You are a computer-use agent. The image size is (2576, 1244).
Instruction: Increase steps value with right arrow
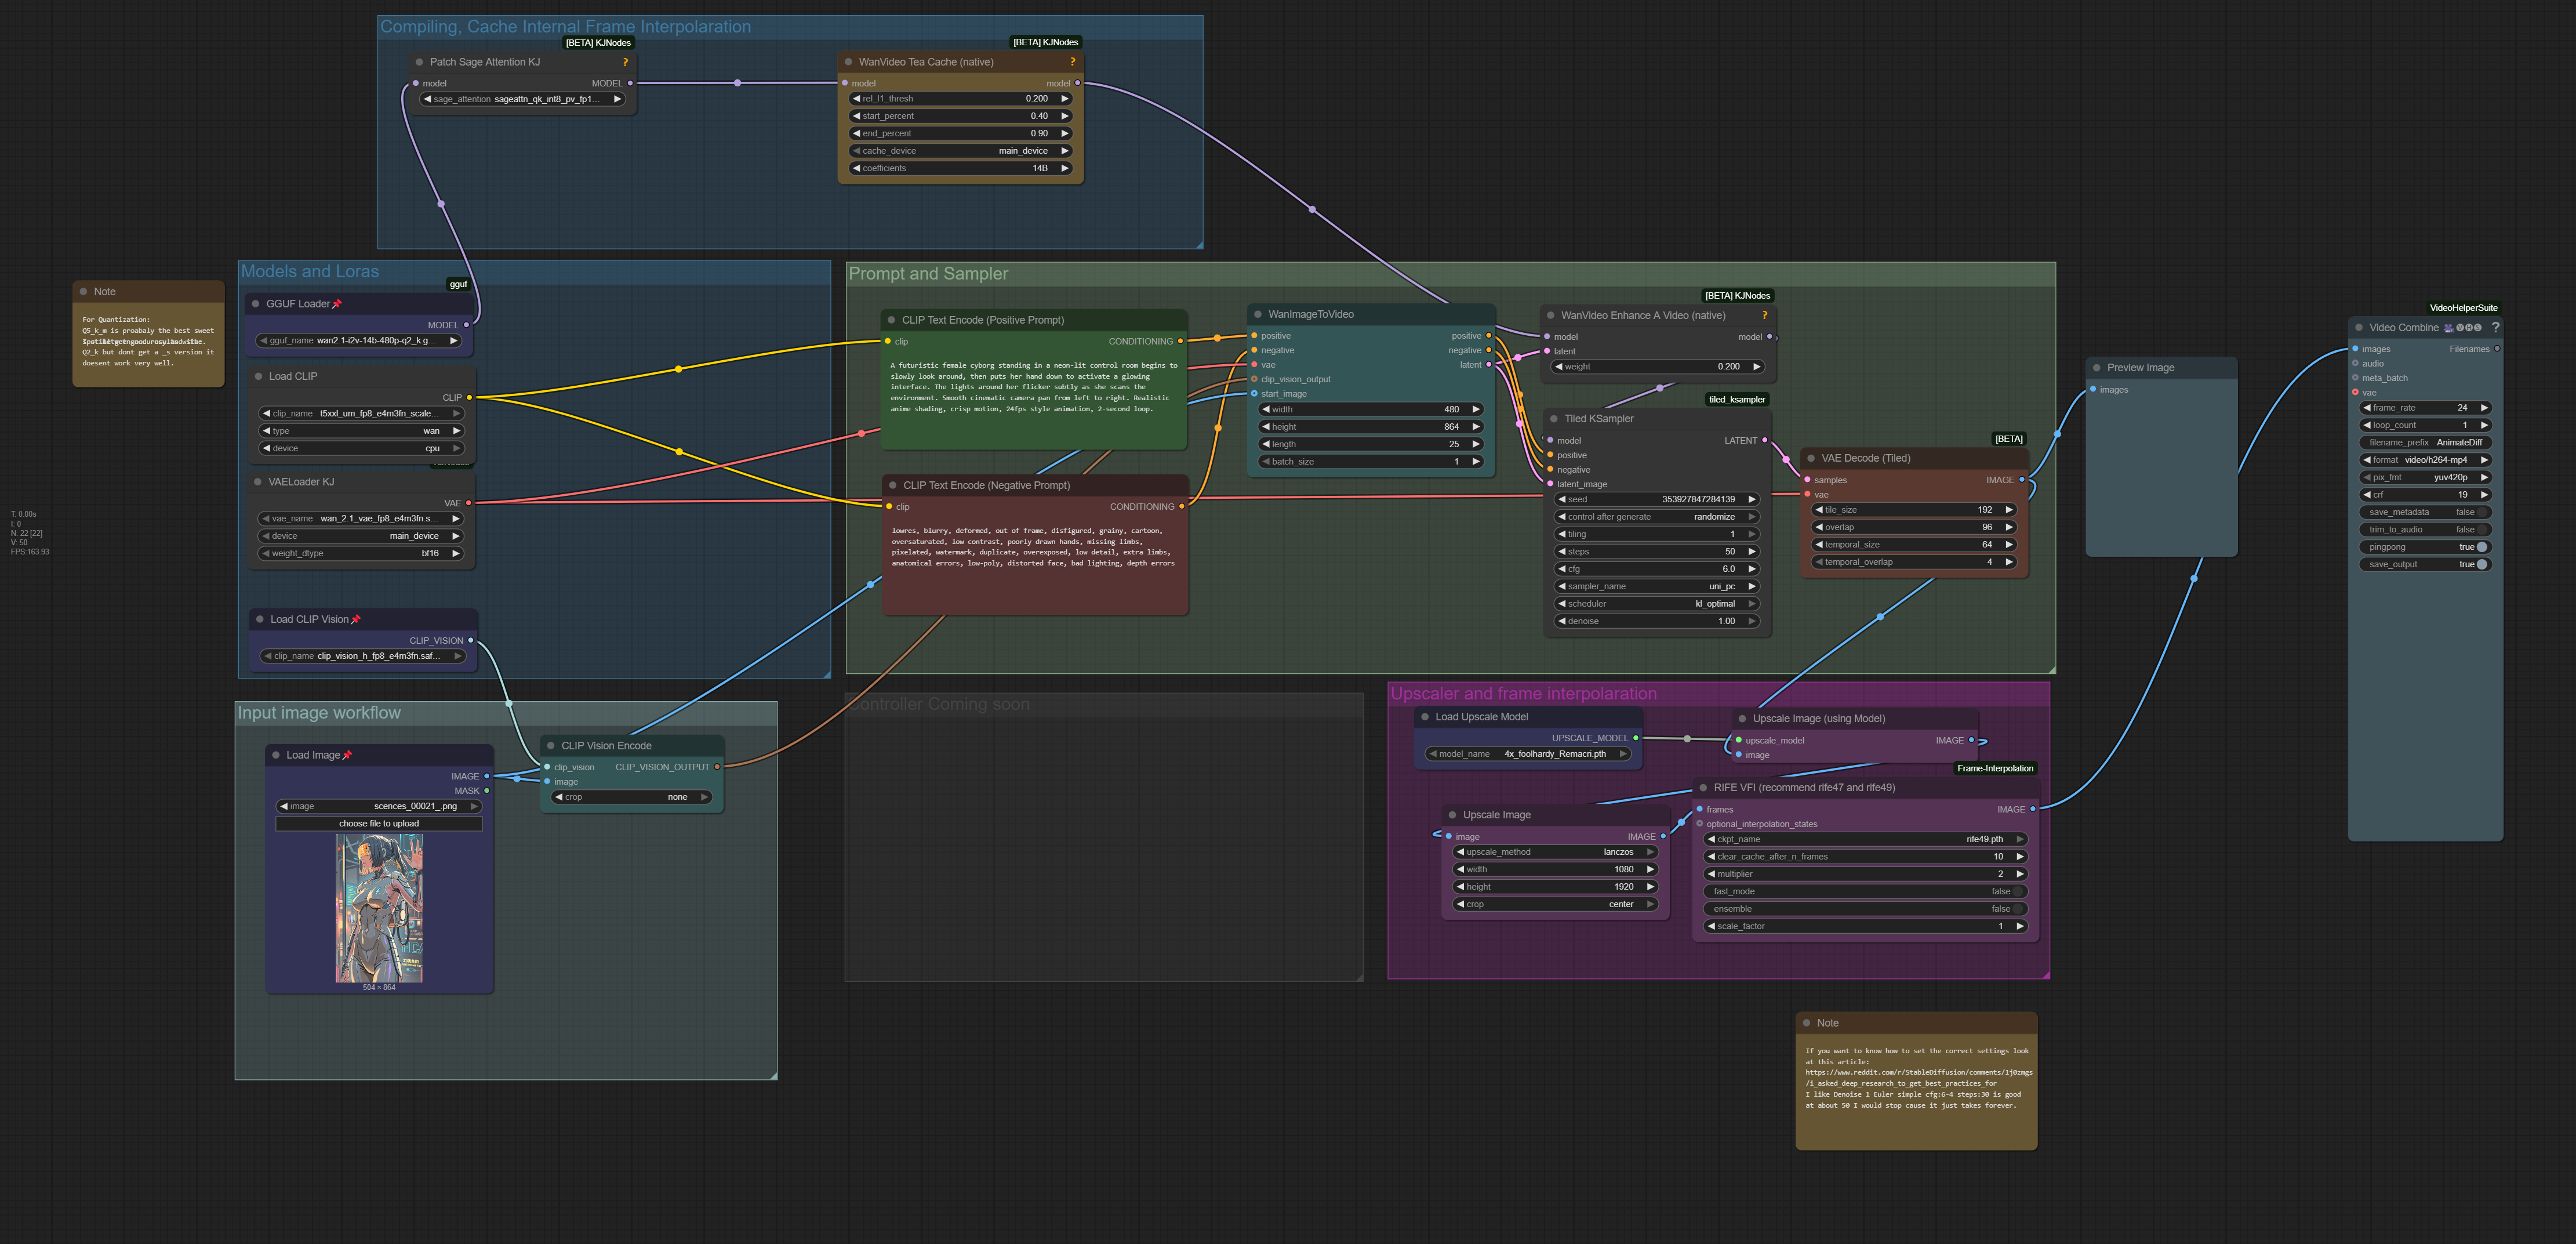[x=1751, y=552]
